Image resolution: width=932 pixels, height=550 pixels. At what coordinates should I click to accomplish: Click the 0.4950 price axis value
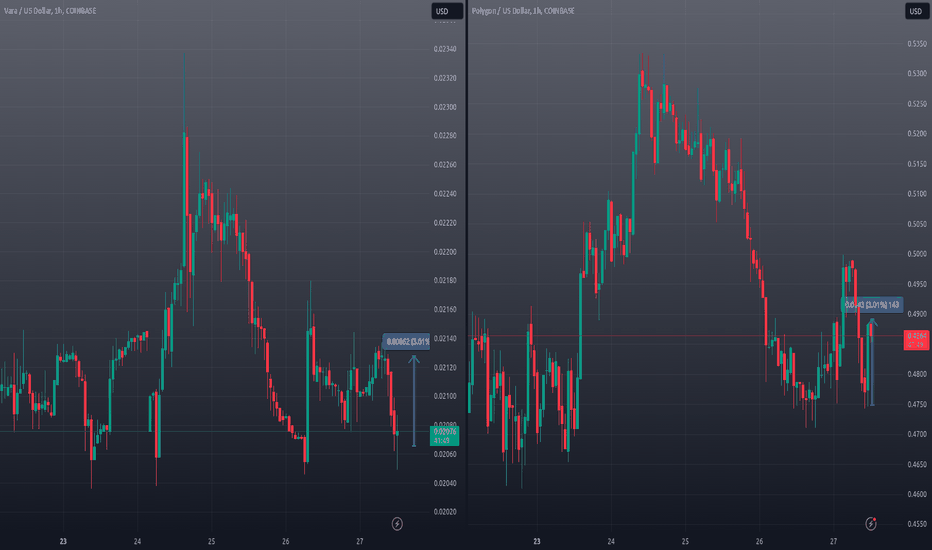(917, 285)
